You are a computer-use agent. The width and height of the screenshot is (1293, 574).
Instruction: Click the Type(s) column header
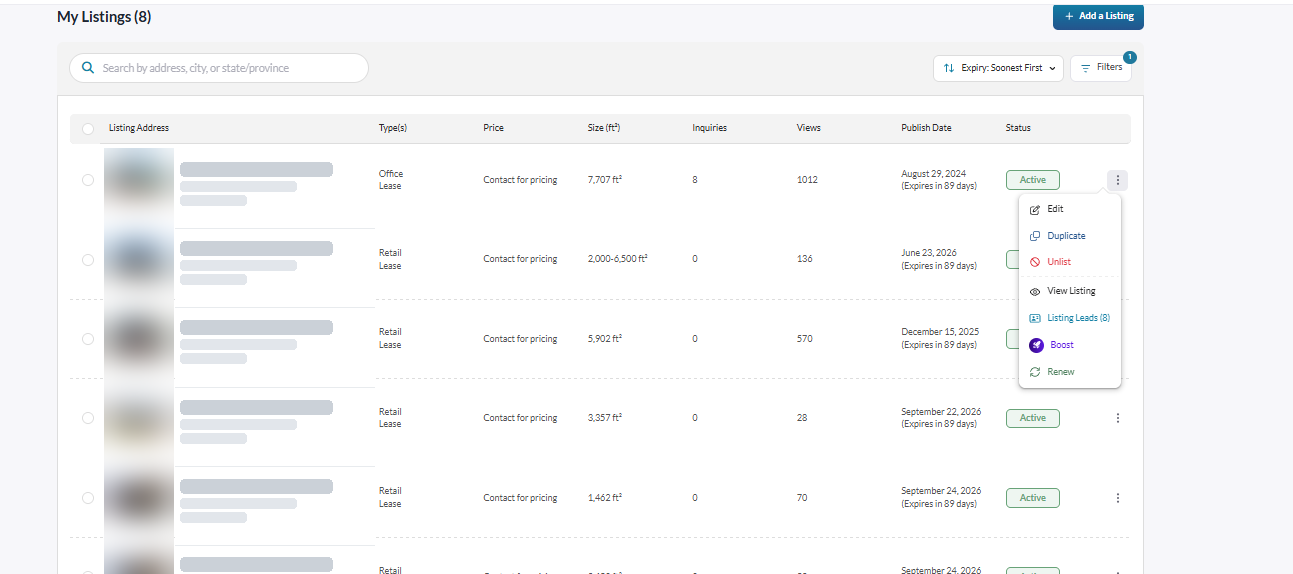(x=393, y=128)
